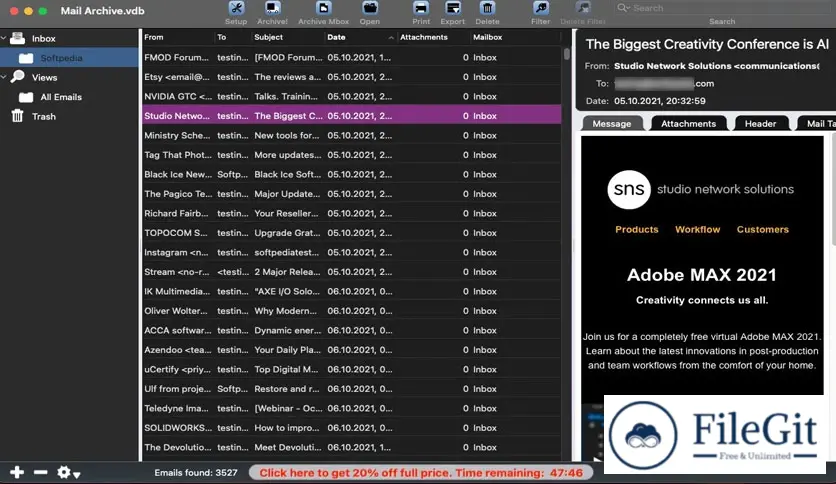Viewport: 836px width, 484px height.
Task: Open the Customers link in email
Action: [762, 229]
